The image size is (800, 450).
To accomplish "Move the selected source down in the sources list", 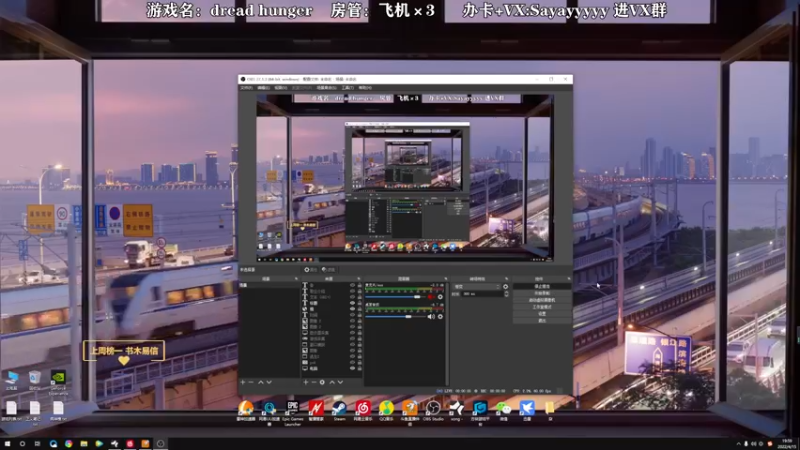I will point(340,382).
